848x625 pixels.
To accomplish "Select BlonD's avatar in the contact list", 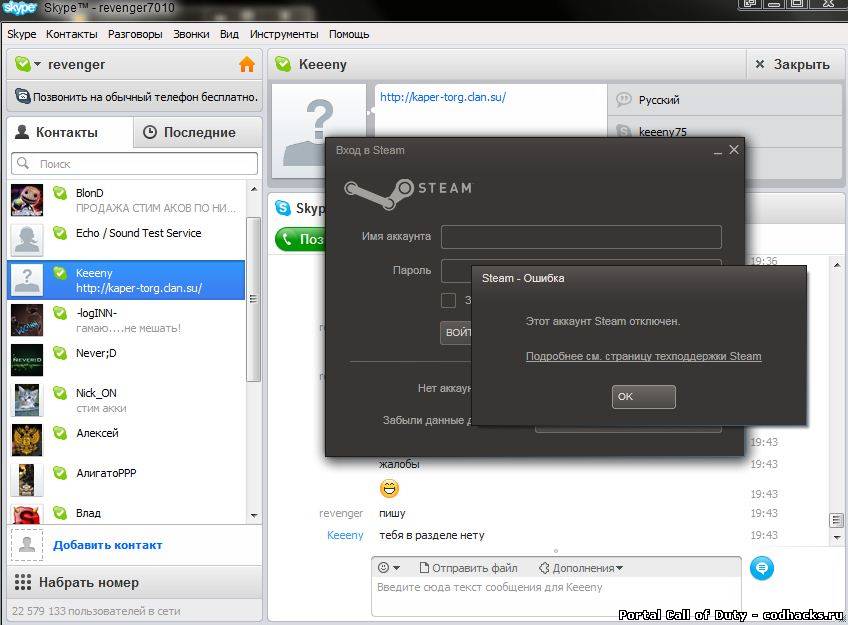I will pyautogui.click(x=26, y=200).
